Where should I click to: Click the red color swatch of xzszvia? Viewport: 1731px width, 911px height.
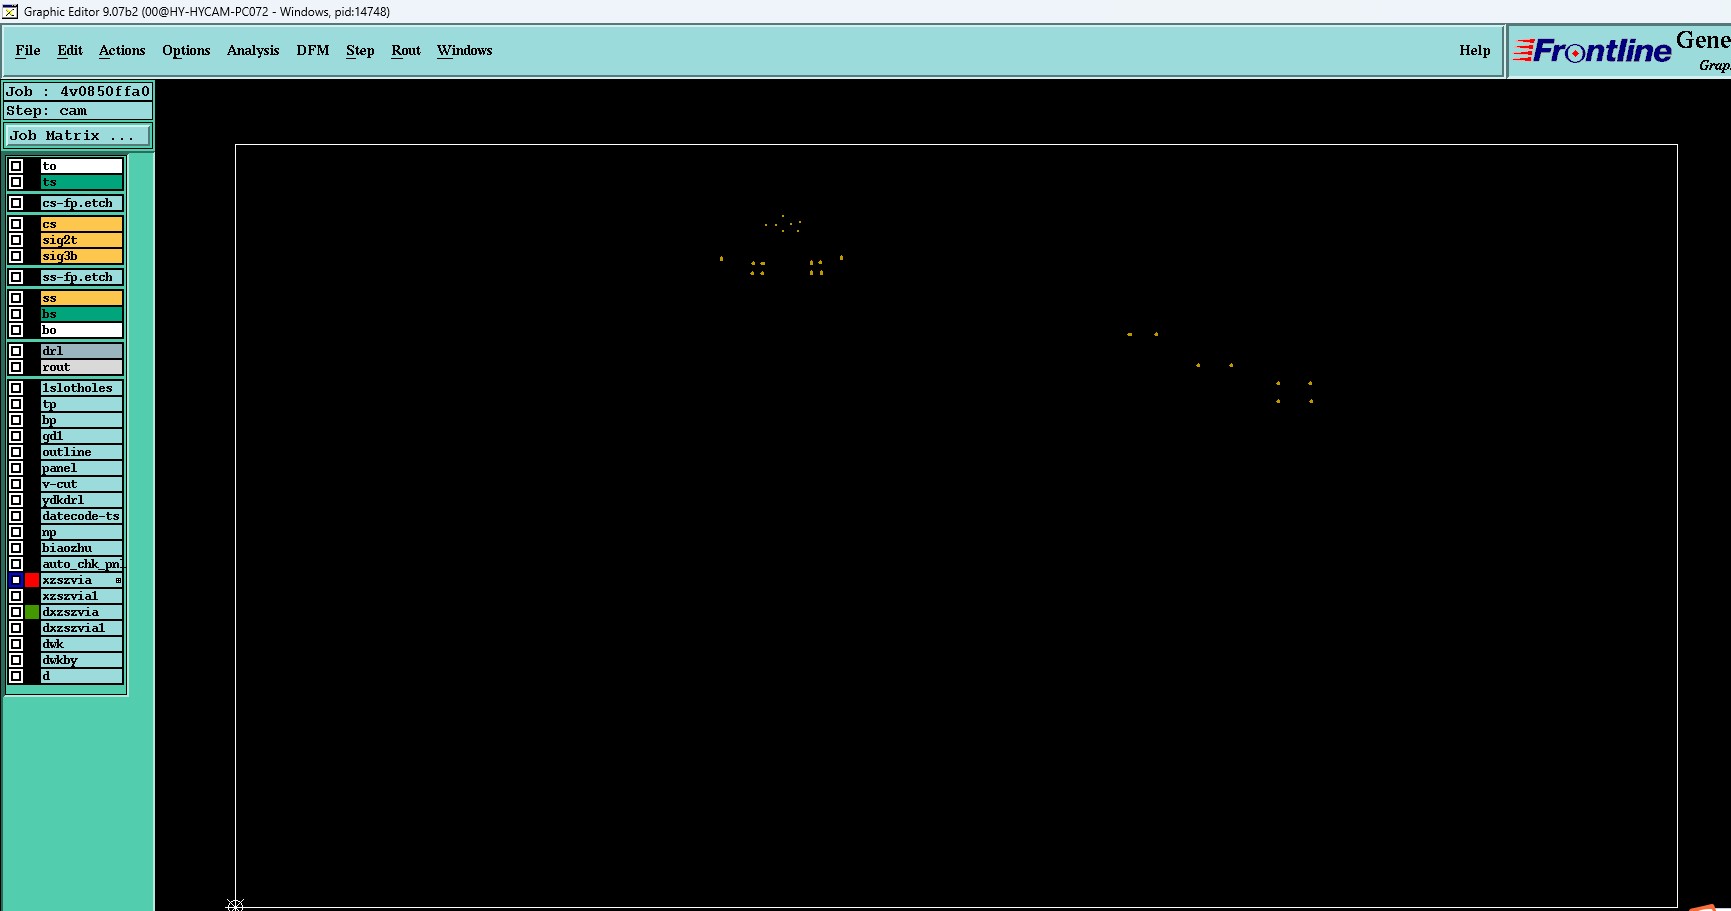click(32, 580)
